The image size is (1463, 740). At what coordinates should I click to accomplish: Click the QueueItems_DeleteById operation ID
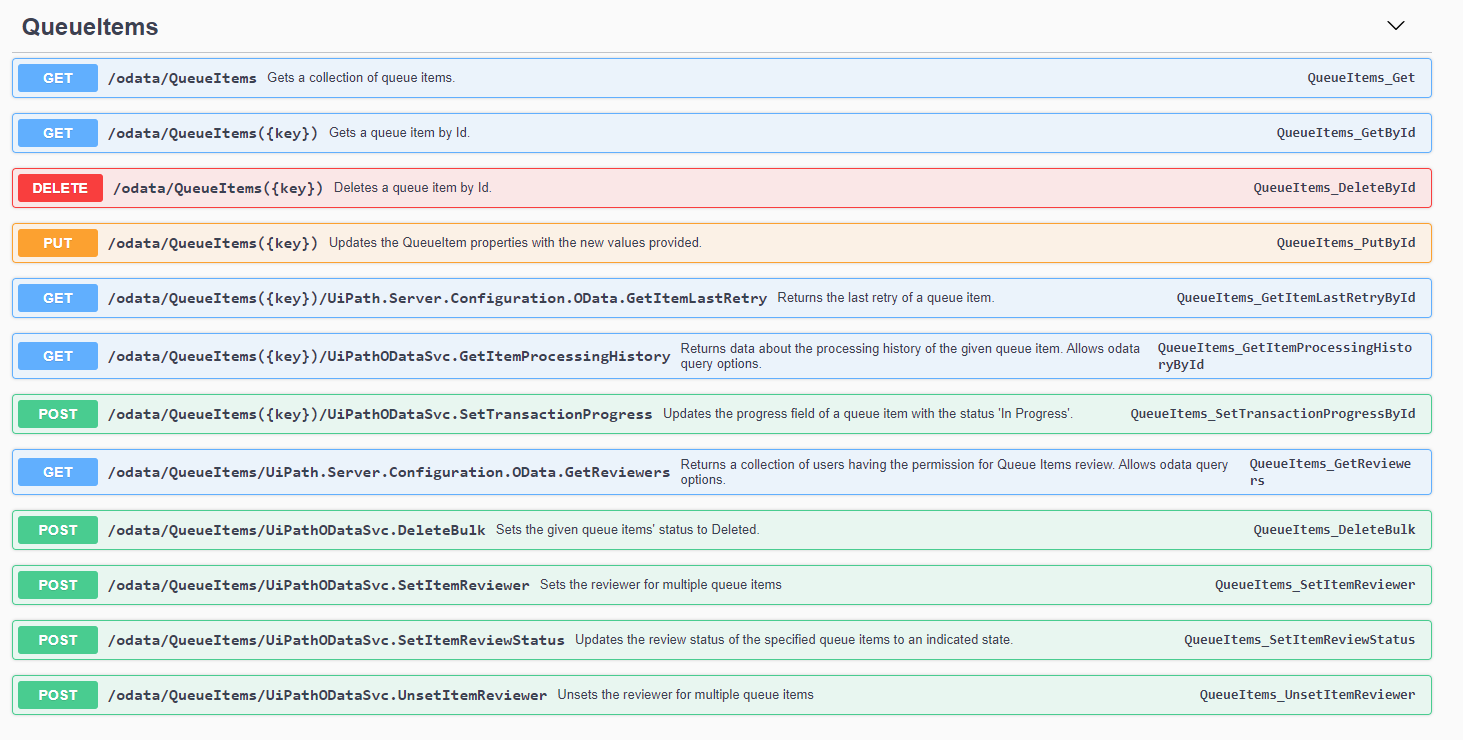click(1334, 188)
